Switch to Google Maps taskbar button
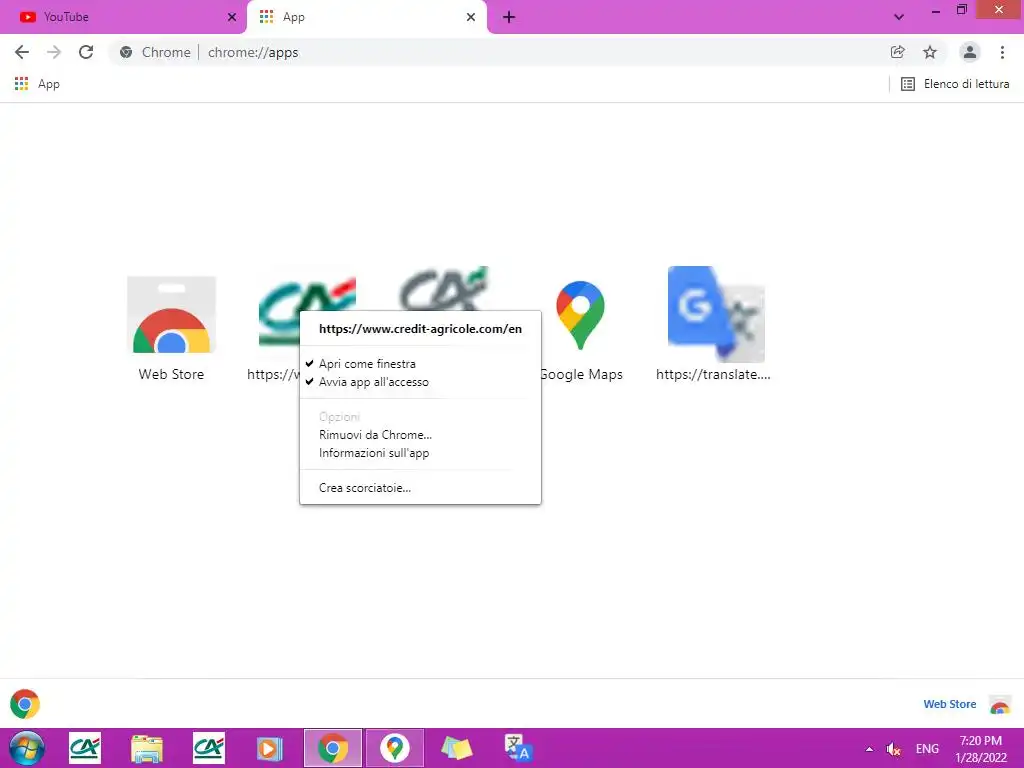Viewport: 1024px width, 768px height. [x=394, y=748]
